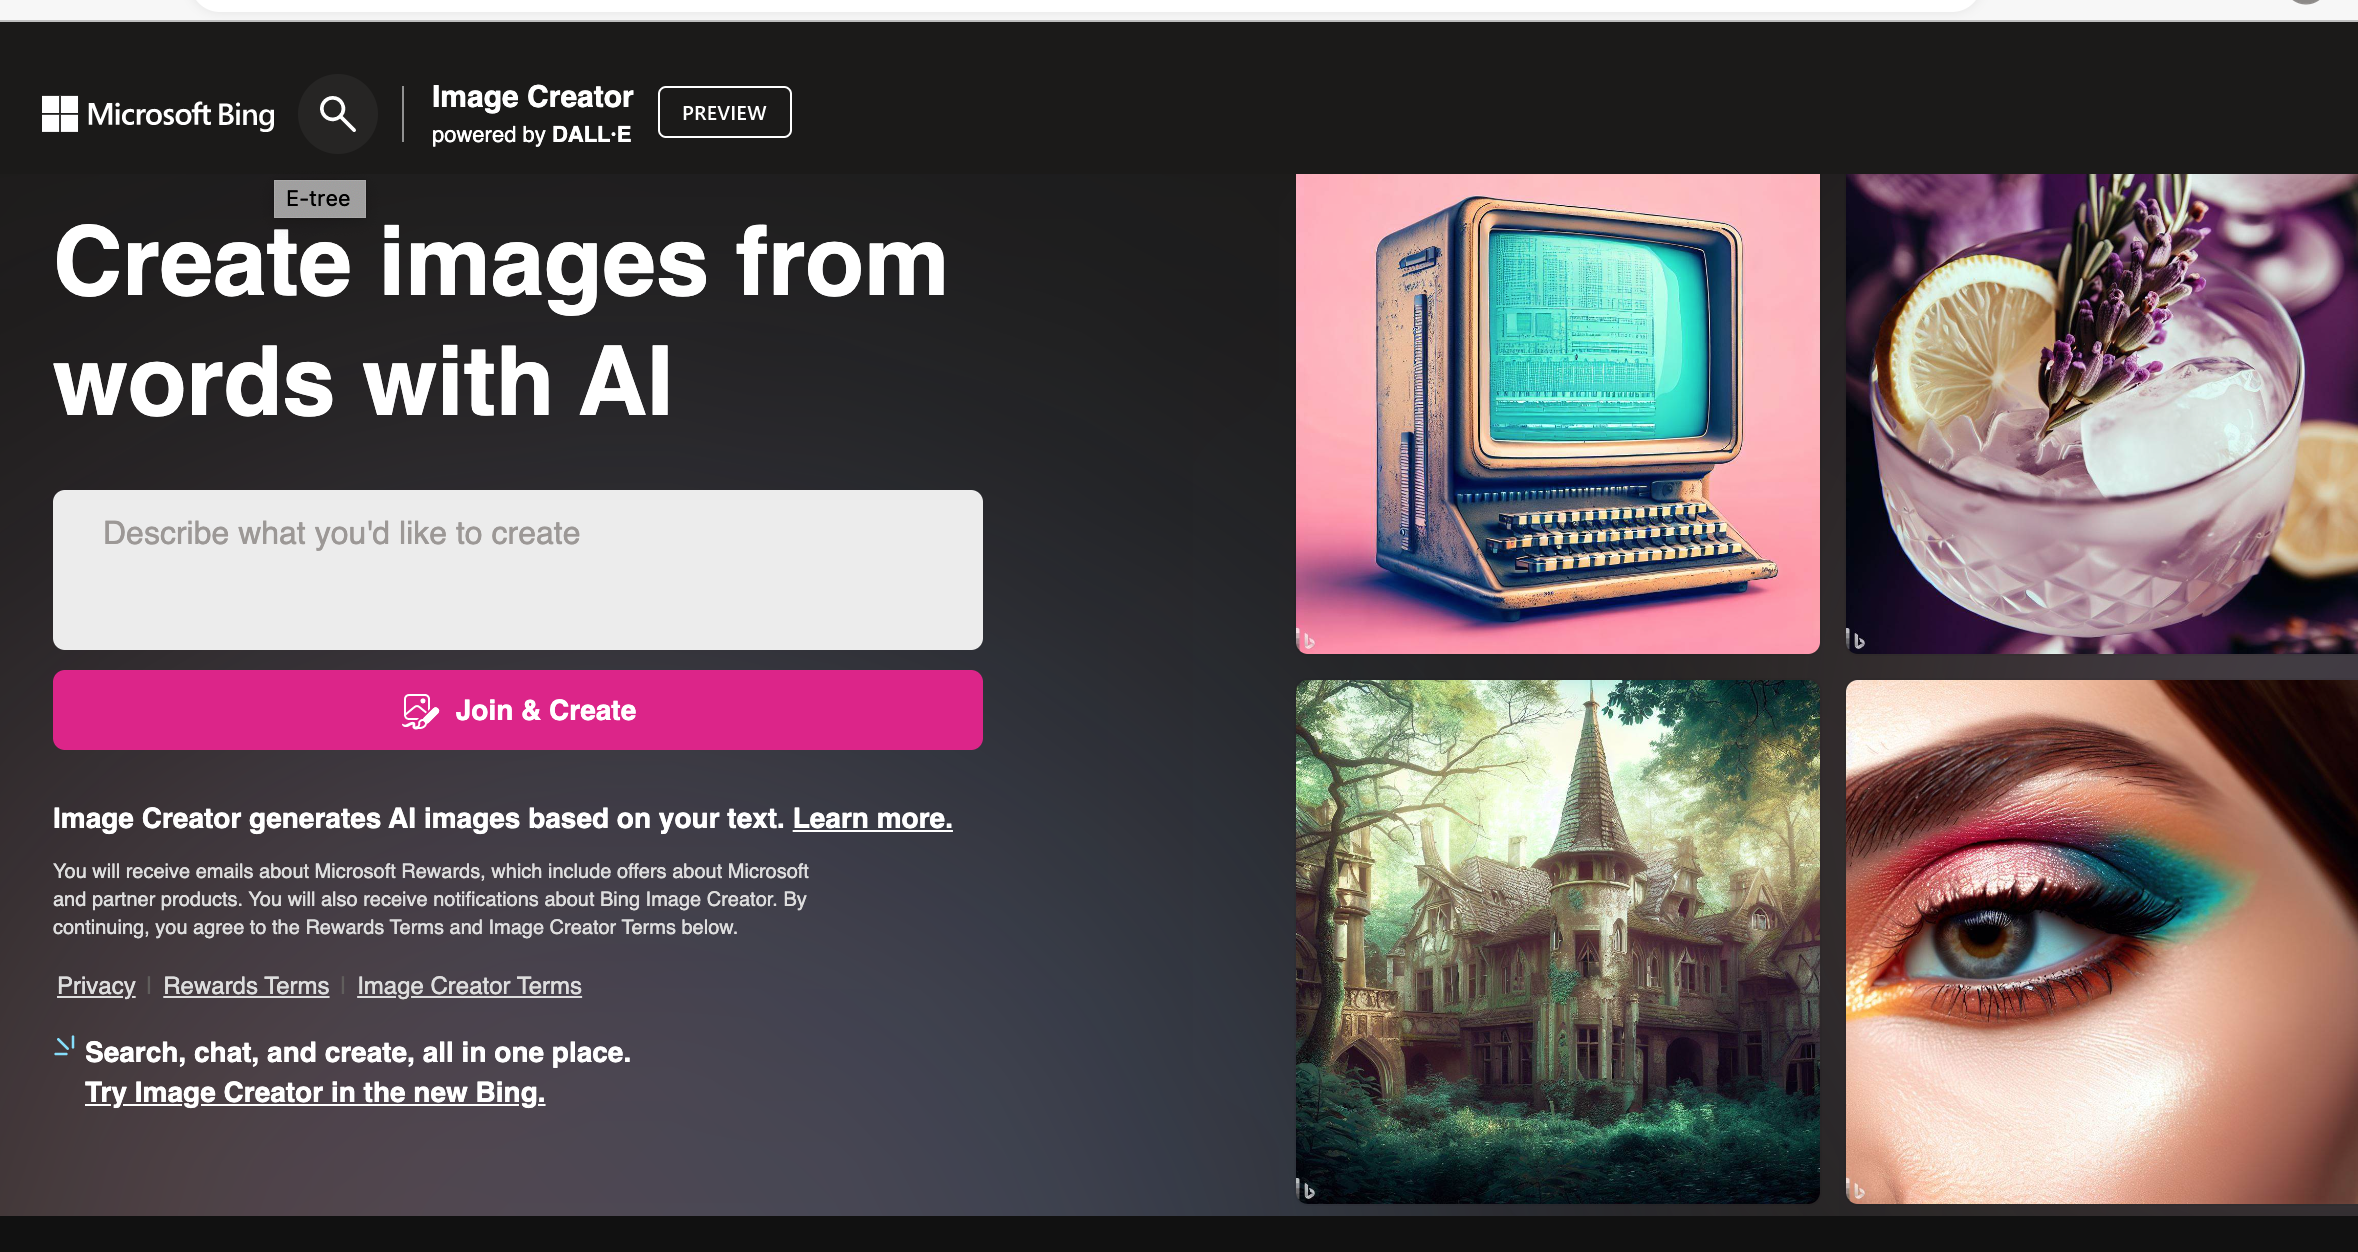This screenshot has width=2358, height=1252.
Task: Click the image brush icon in Join & Create
Action: click(420, 711)
